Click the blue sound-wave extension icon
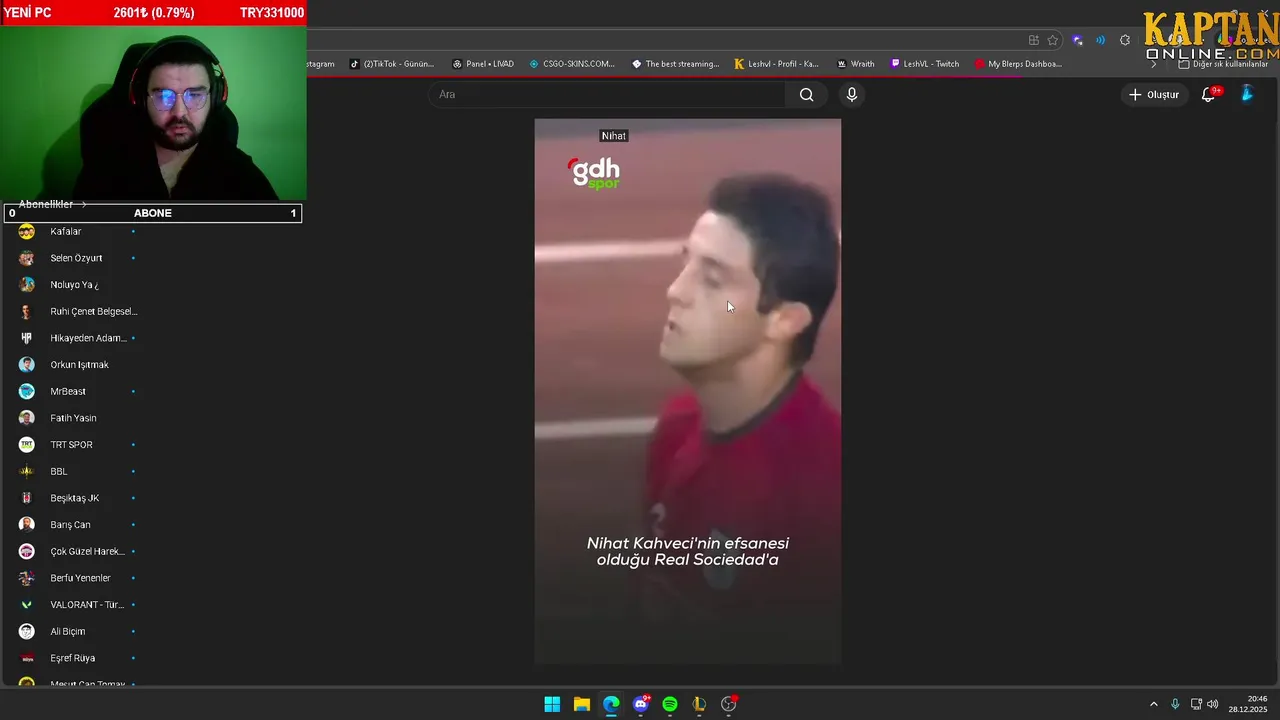Screen dimensions: 1280x720 pos(1100,40)
